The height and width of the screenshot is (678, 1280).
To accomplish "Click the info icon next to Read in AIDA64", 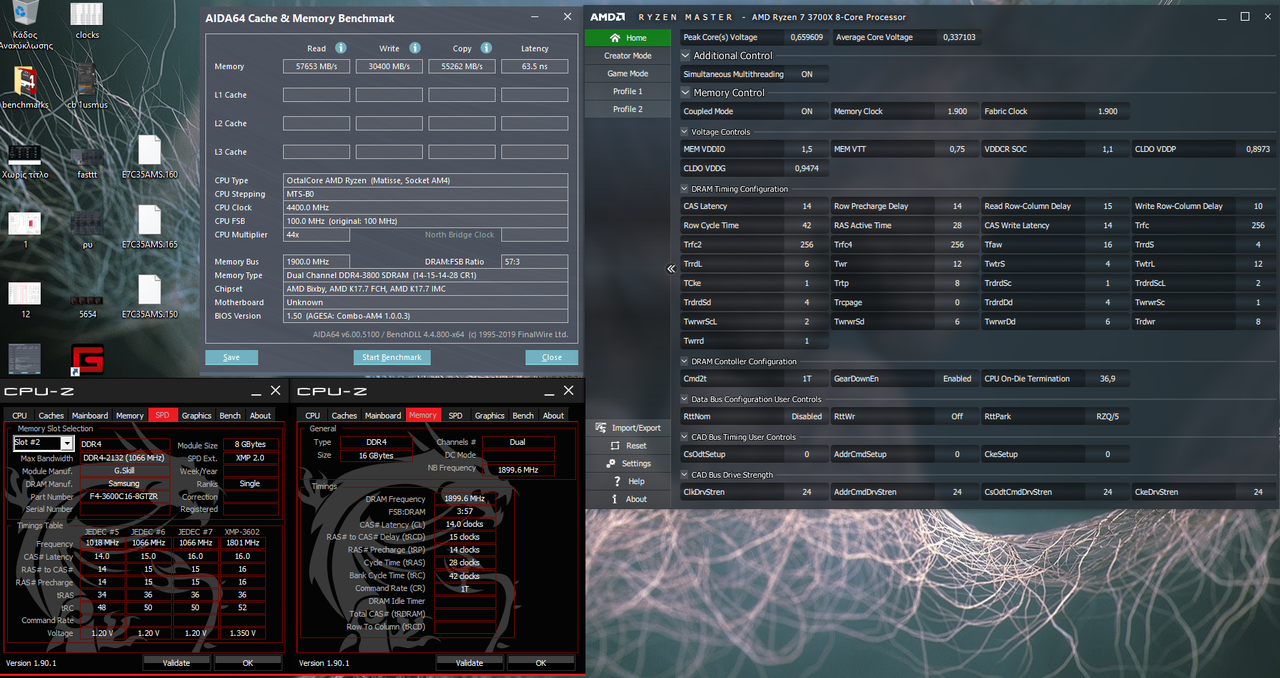I will point(341,48).
